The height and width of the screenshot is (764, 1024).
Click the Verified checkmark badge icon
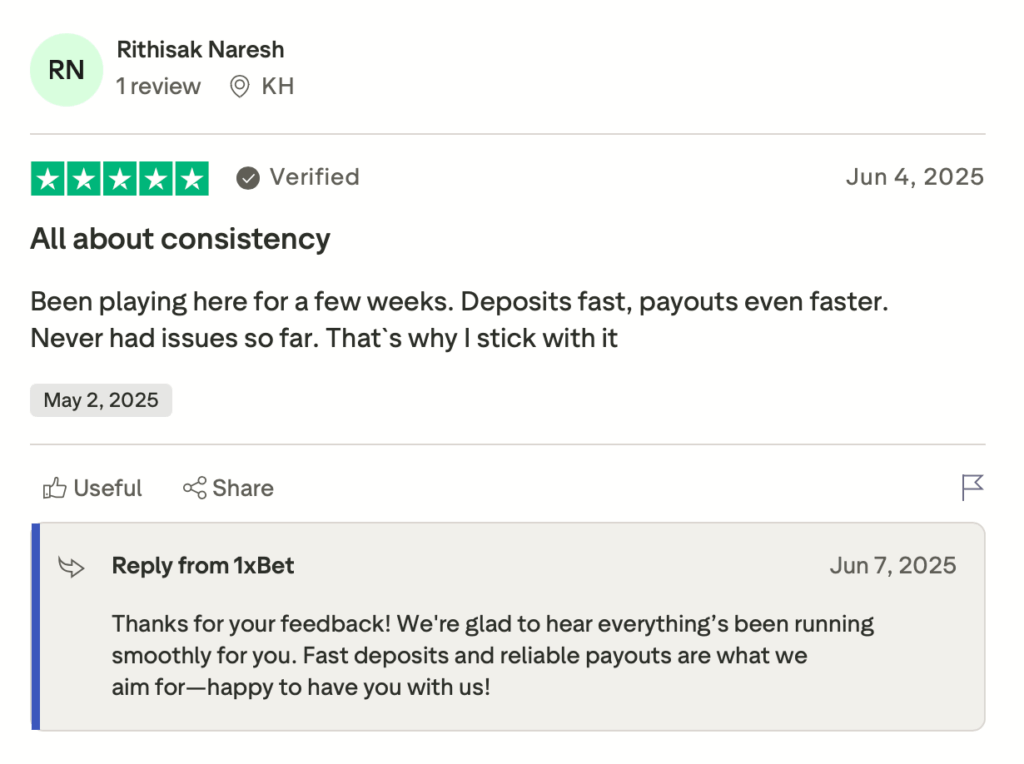click(x=247, y=178)
